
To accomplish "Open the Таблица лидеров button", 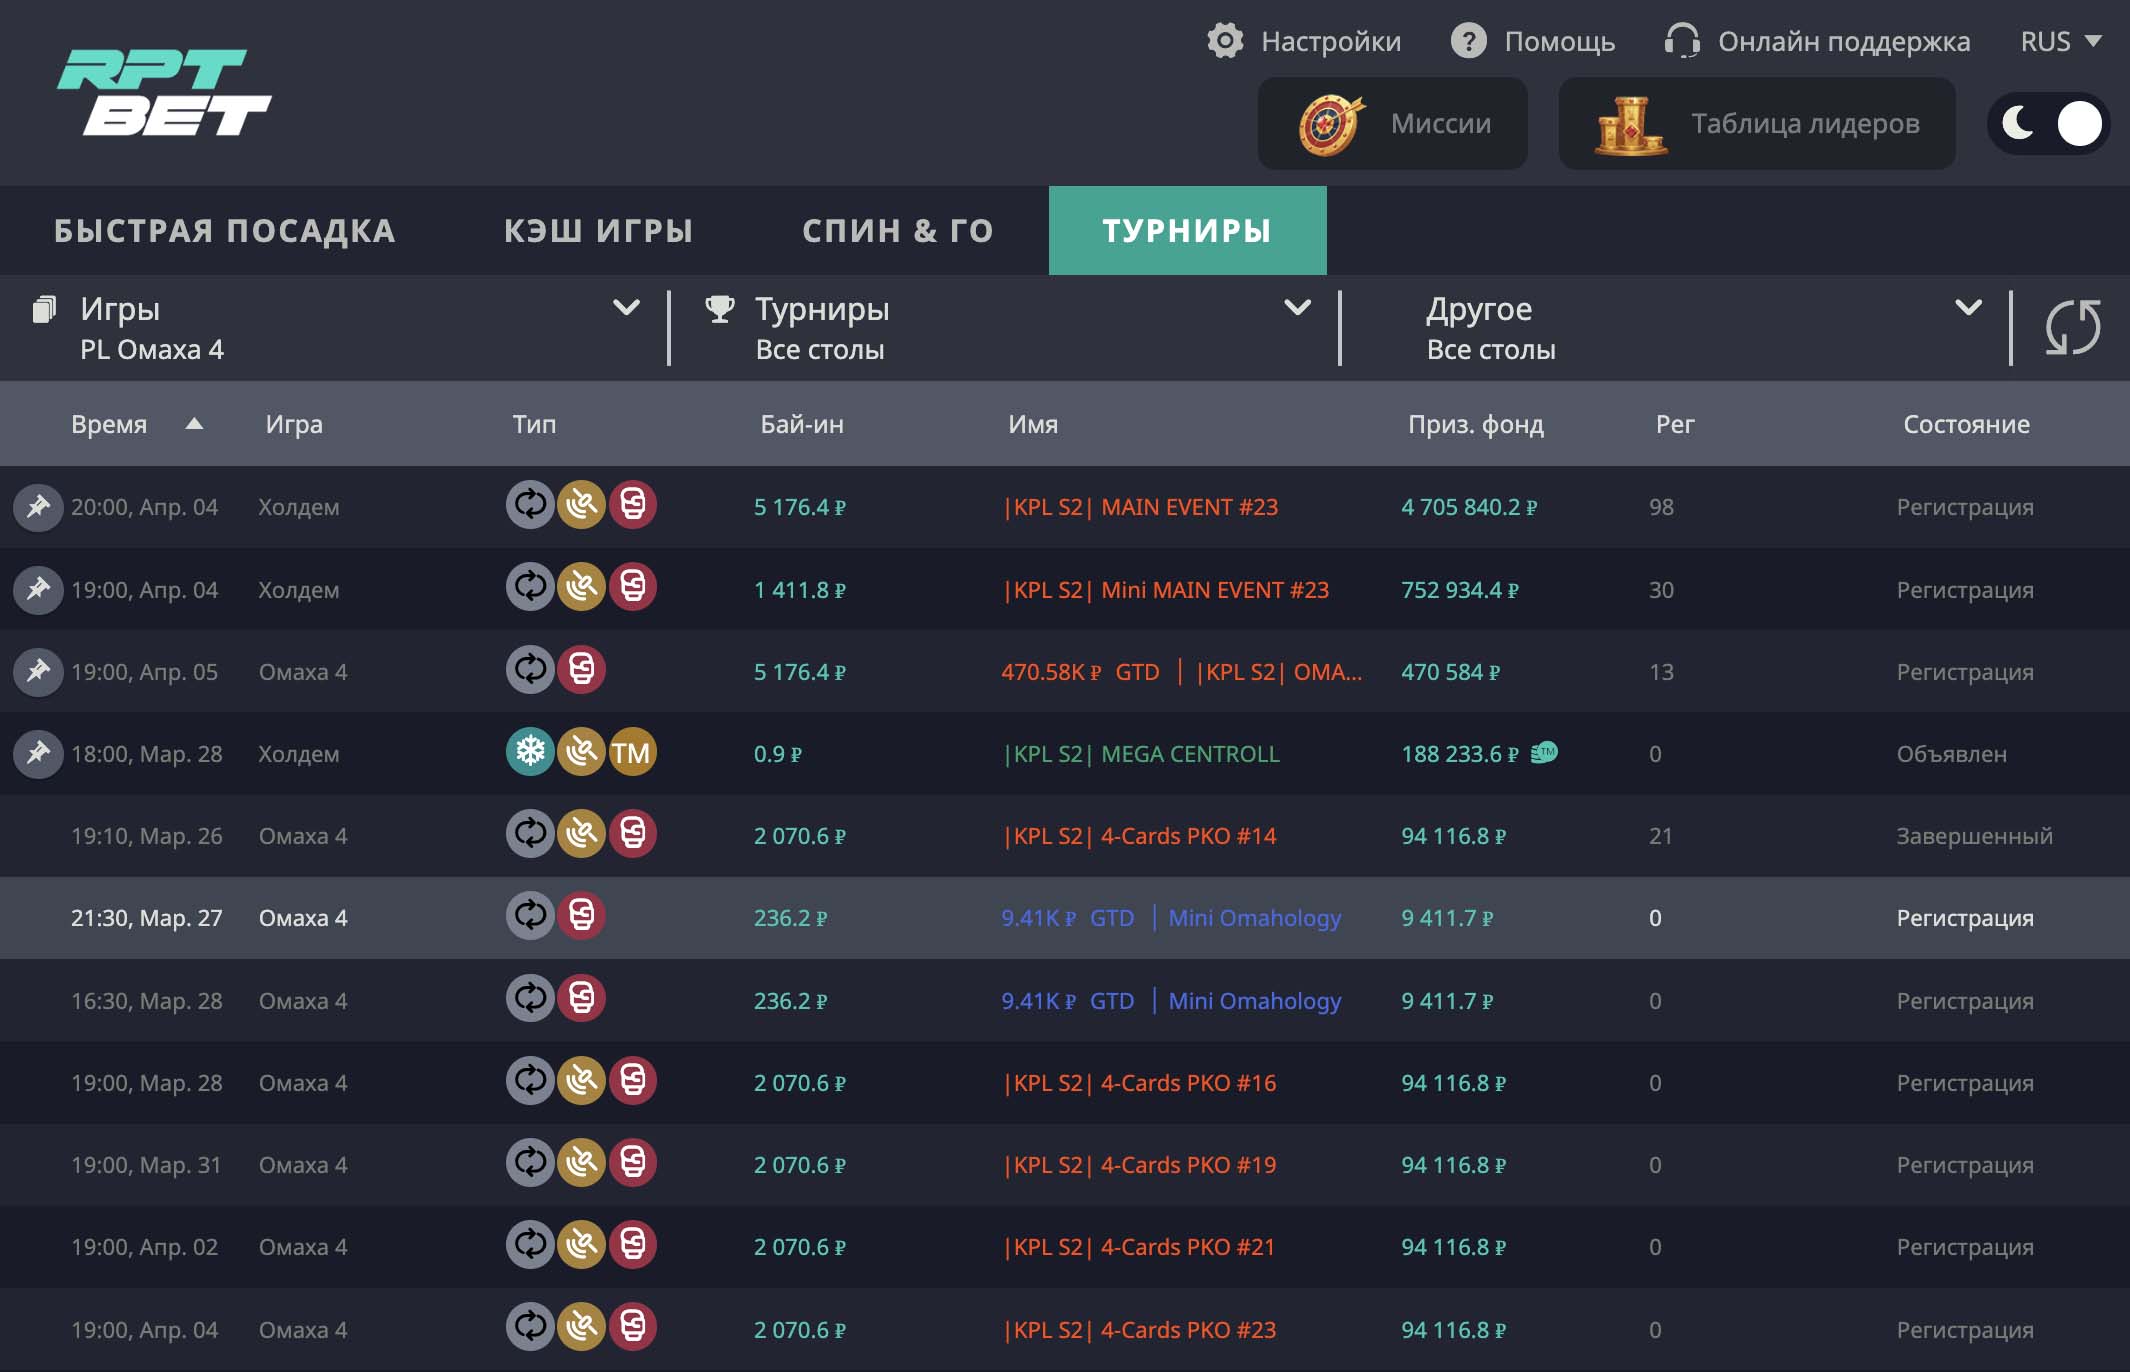I will click(x=1756, y=124).
